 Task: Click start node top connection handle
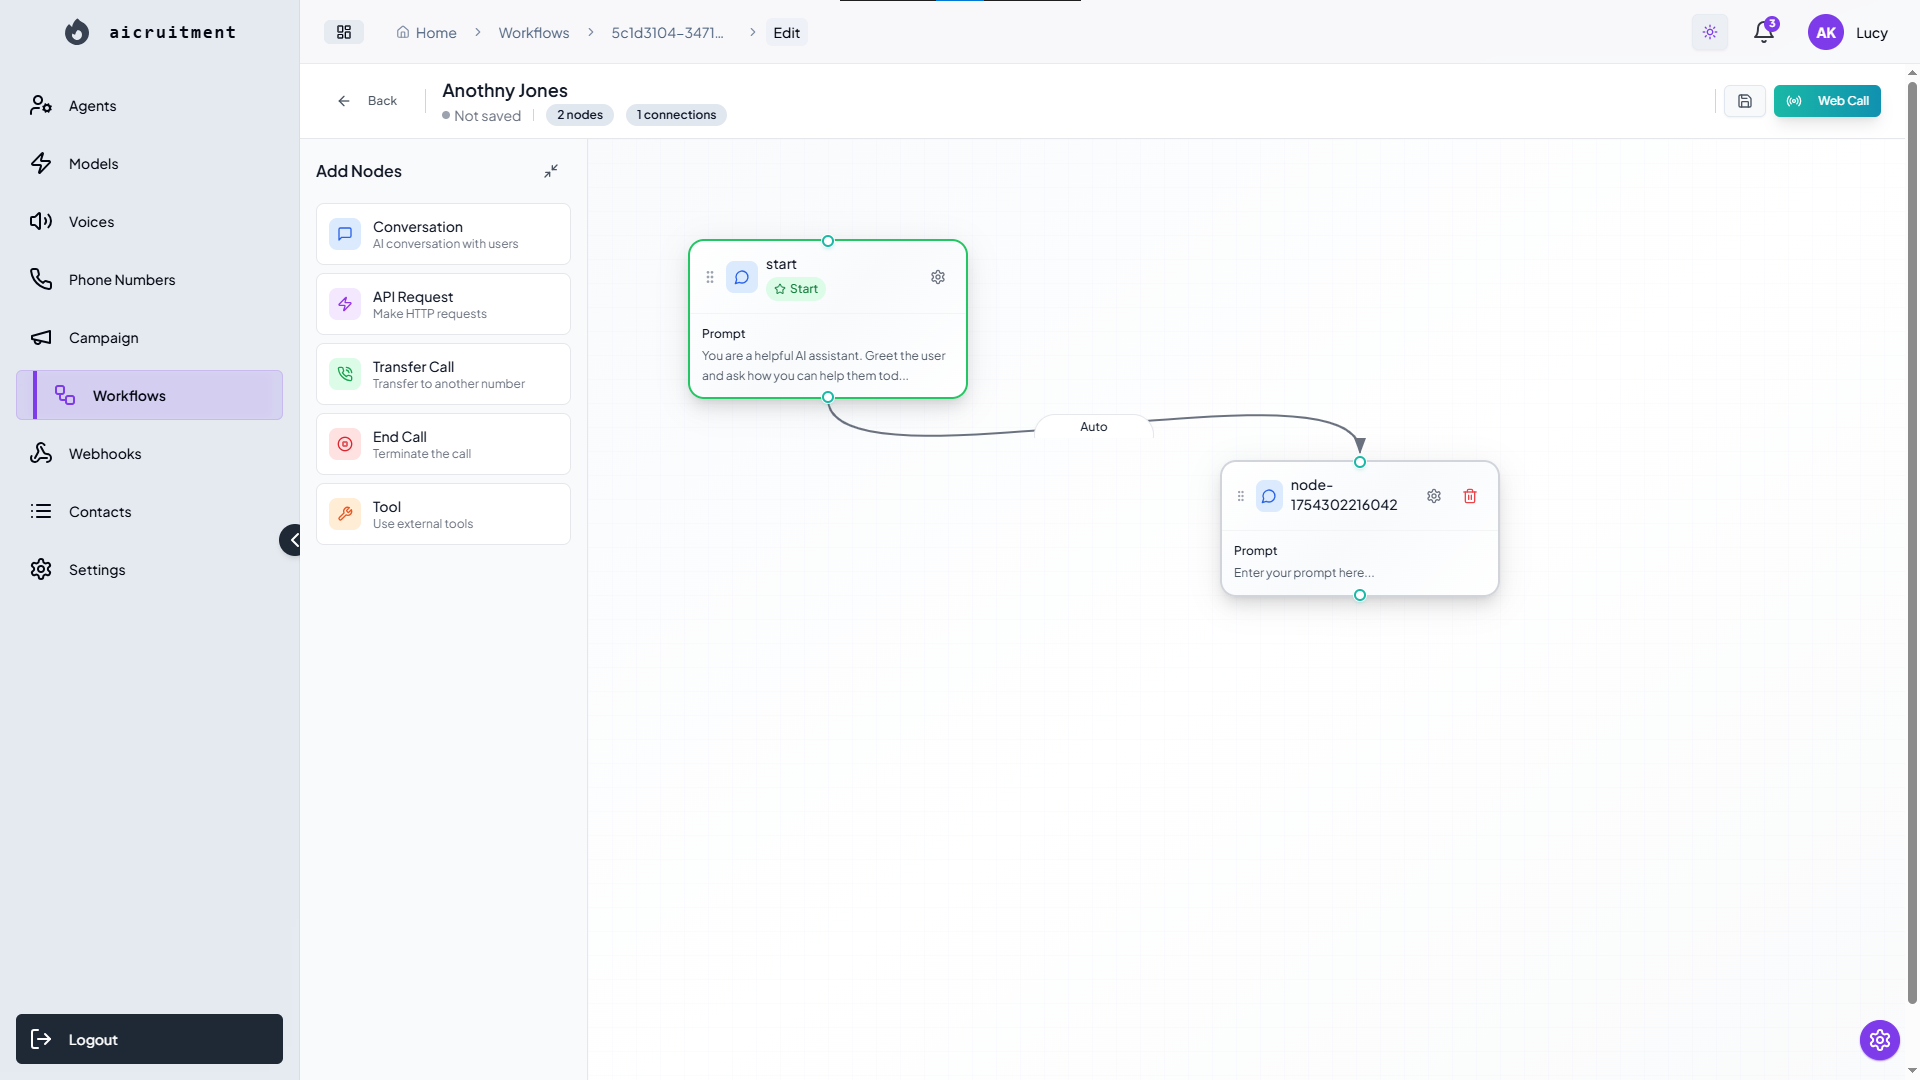pos(828,241)
